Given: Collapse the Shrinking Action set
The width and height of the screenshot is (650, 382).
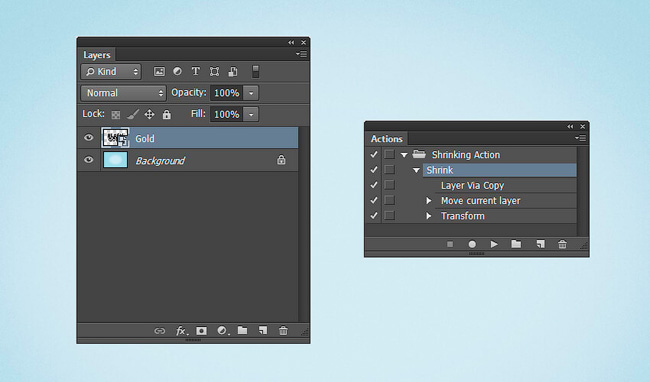Looking at the screenshot, I should pos(404,155).
